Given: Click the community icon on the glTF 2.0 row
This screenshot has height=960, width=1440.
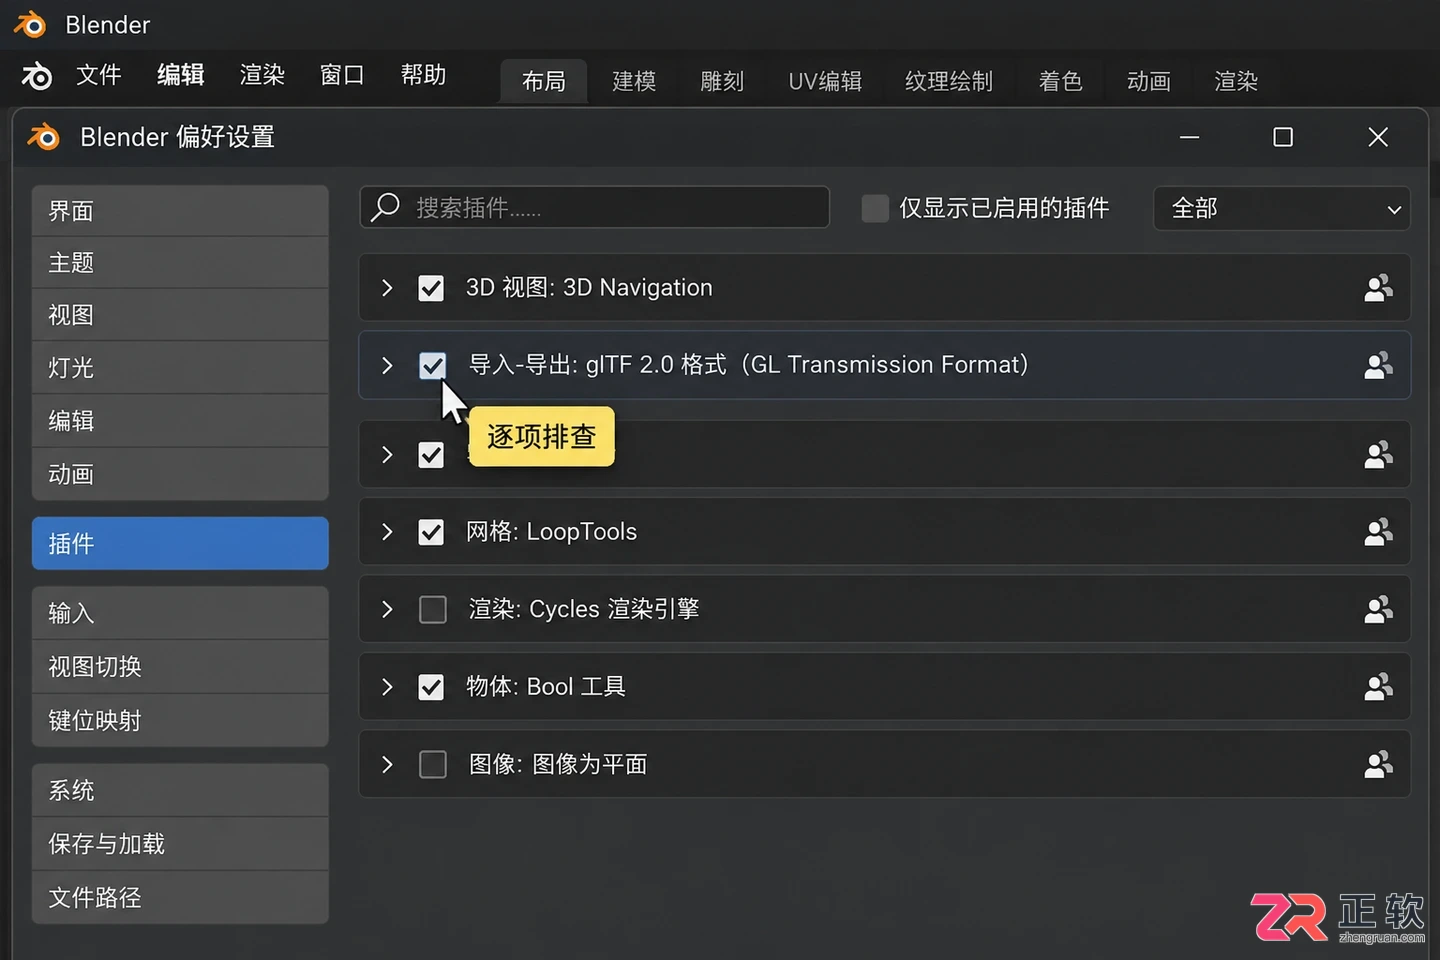Looking at the screenshot, I should tap(1379, 365).
